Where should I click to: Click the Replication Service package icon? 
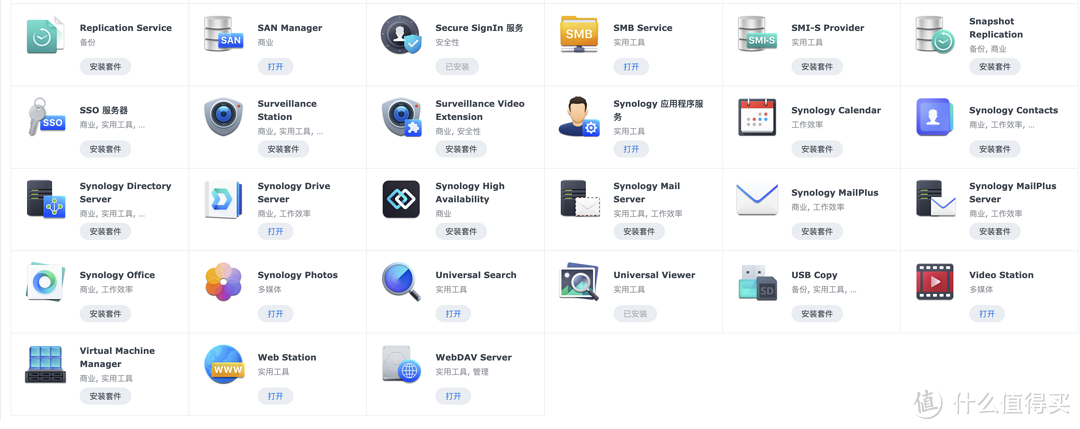(45, 34)
